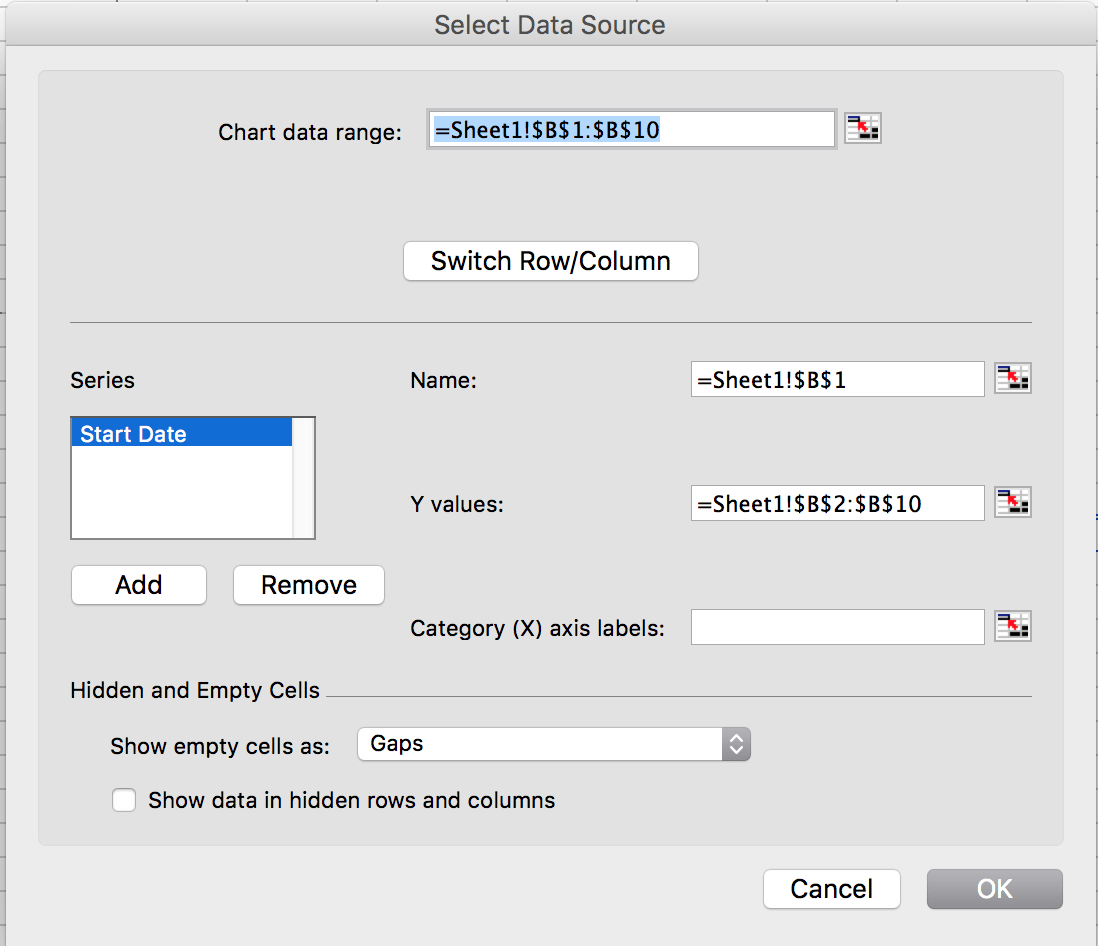The width and height of the screenshot is (1098, 946).
Task: Click range selector icon for Category axis labels
Action: tap(1013, 627)
